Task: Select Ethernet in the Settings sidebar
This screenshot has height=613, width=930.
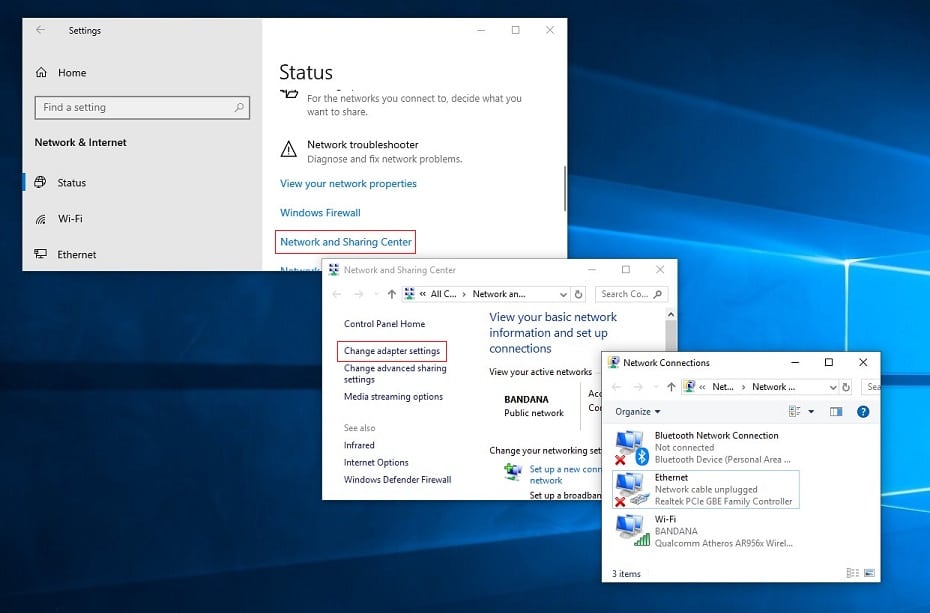Action: point(77,254)
